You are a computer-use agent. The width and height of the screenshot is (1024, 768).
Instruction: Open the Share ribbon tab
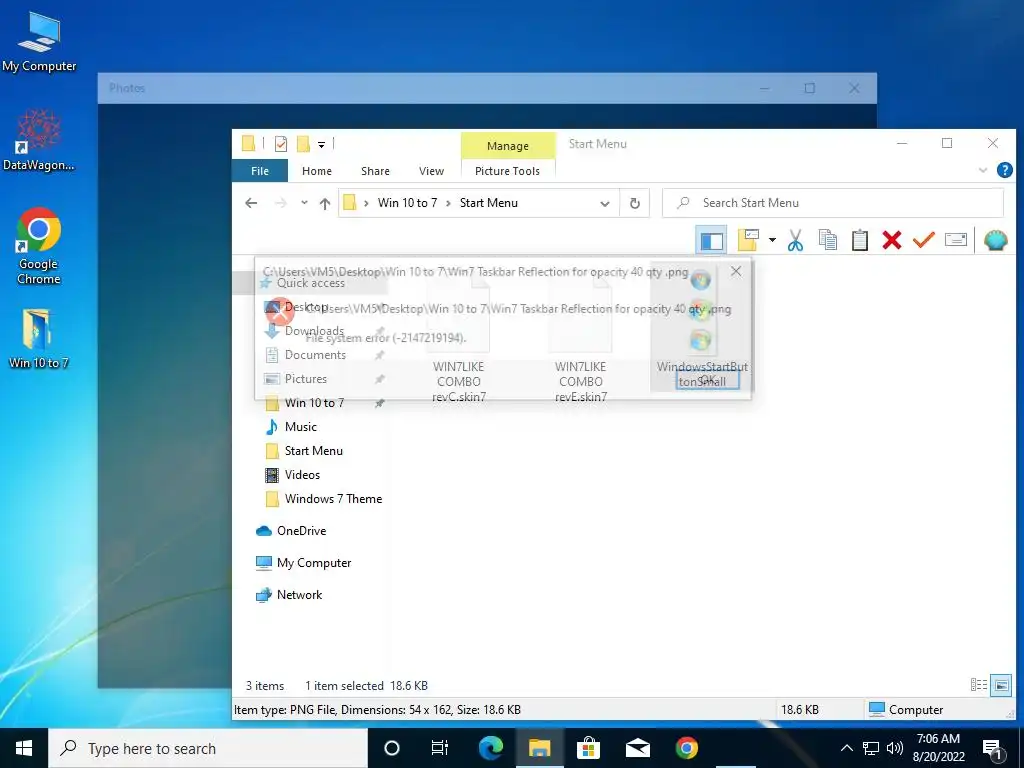[x=376, y=171]
